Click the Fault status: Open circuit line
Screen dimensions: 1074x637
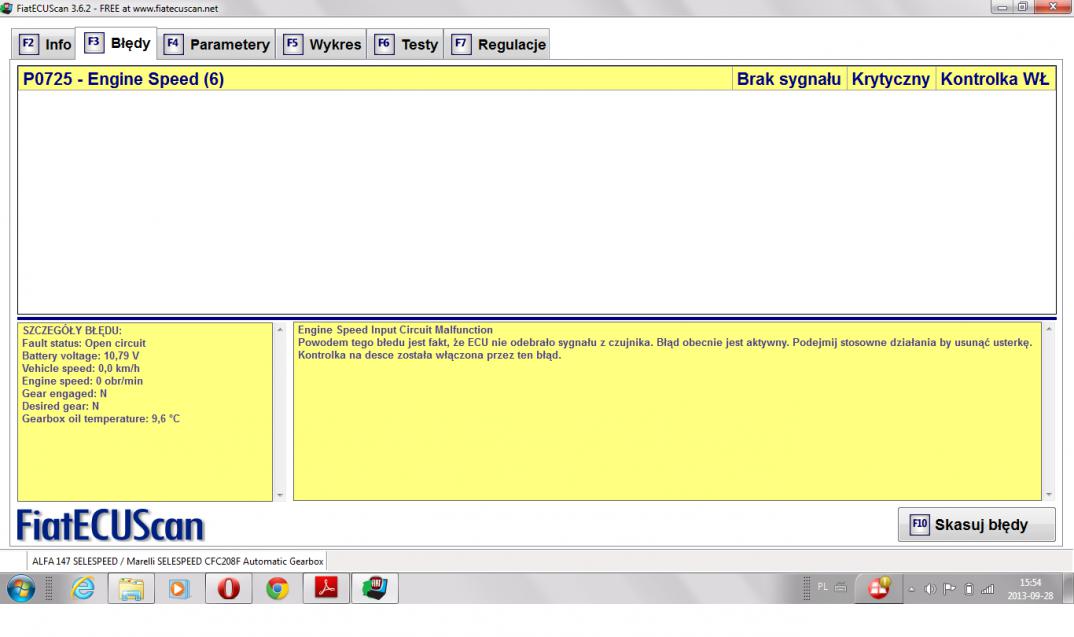coord(84,343)
